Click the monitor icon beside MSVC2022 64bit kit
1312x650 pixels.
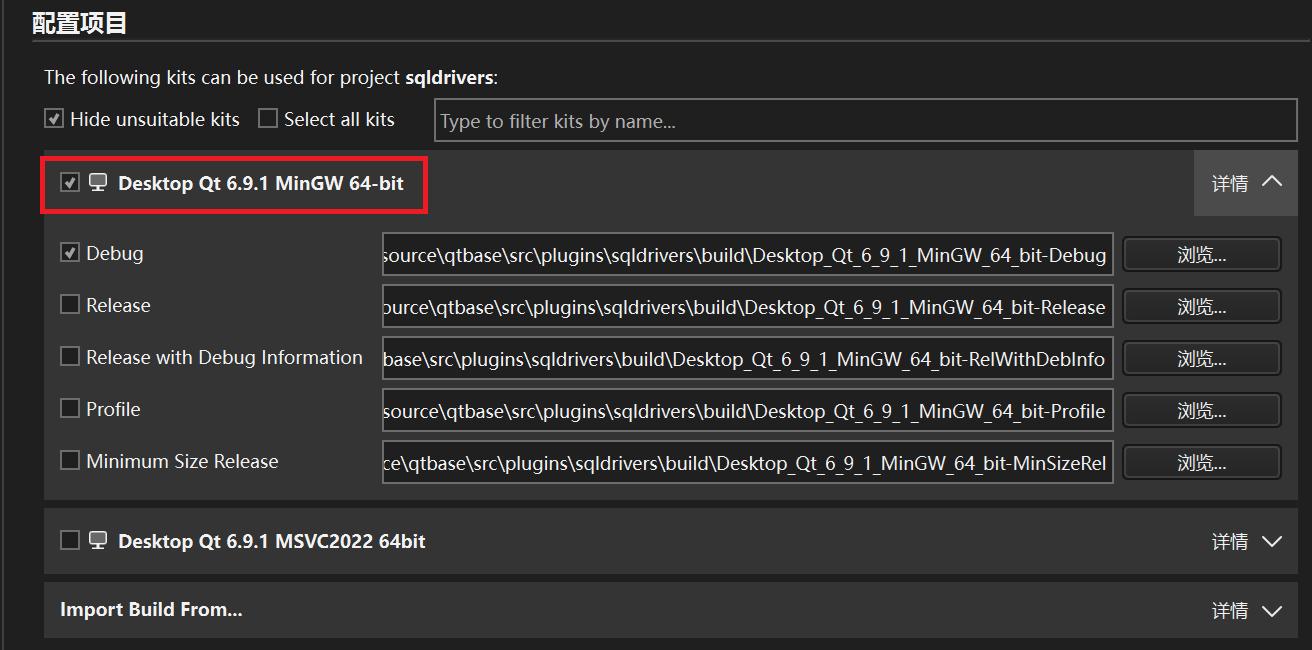98,540
